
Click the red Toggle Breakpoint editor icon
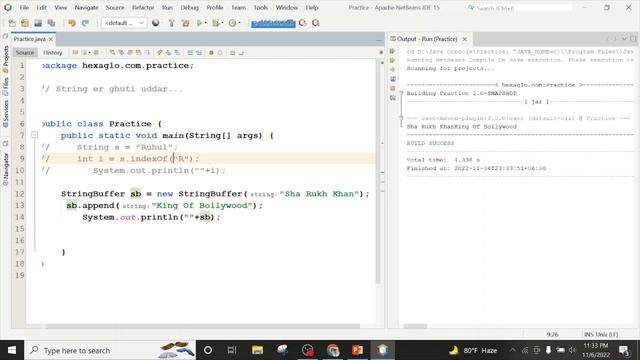coord(211,52)
